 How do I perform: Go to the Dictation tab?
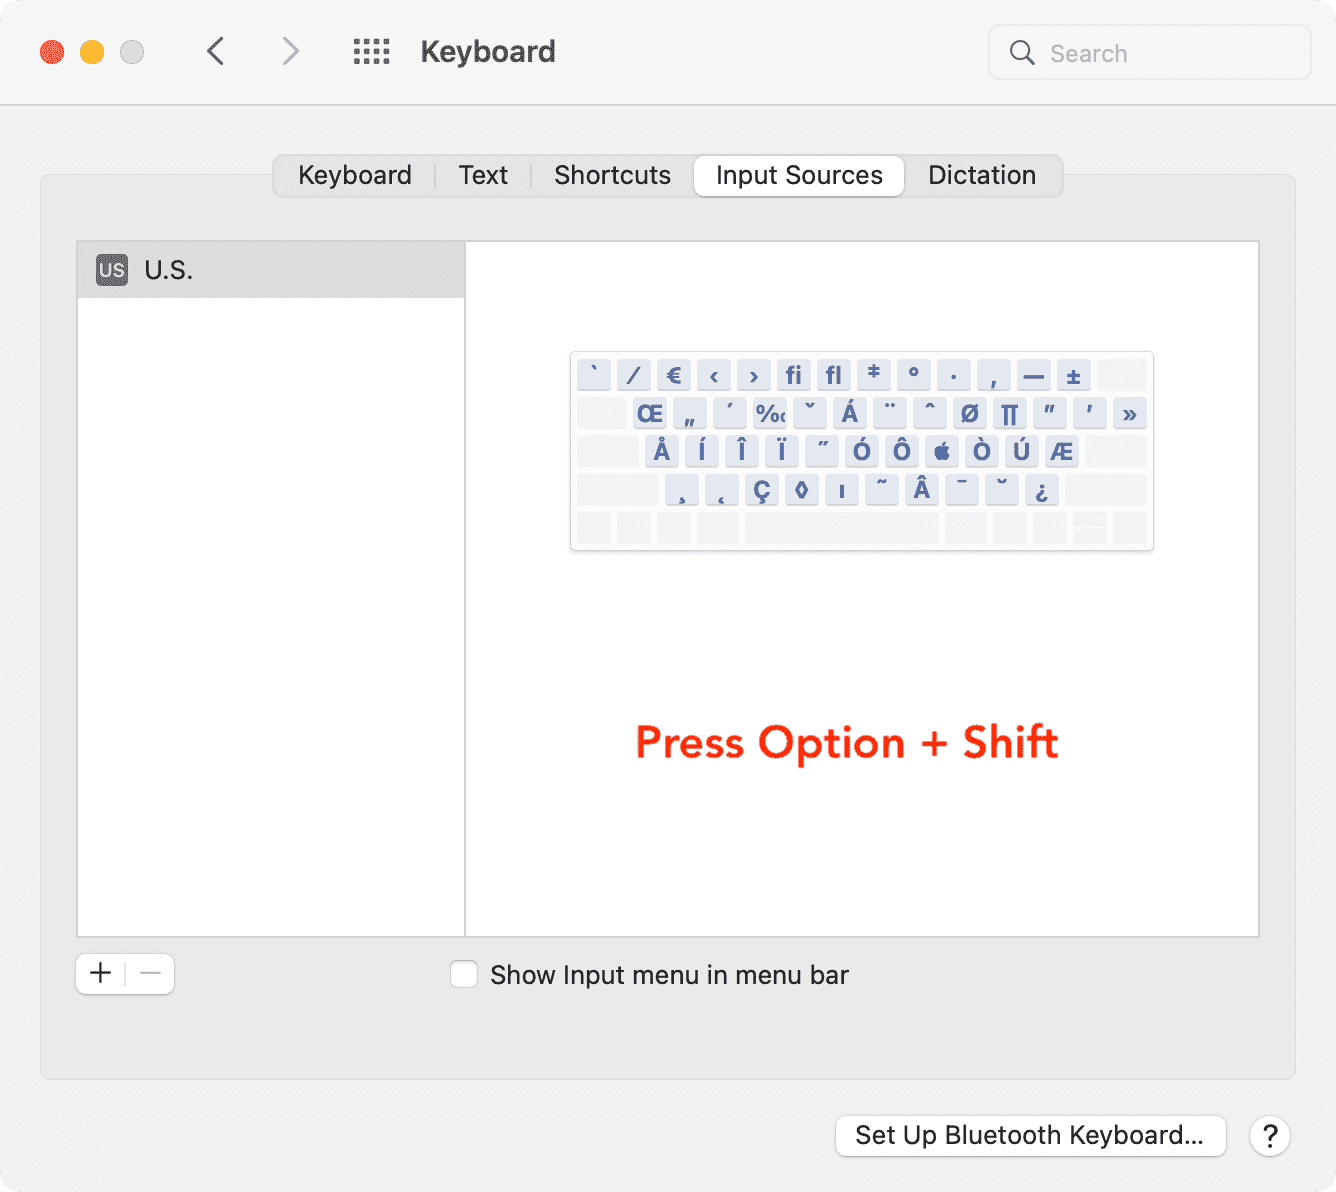click(981, 176)
